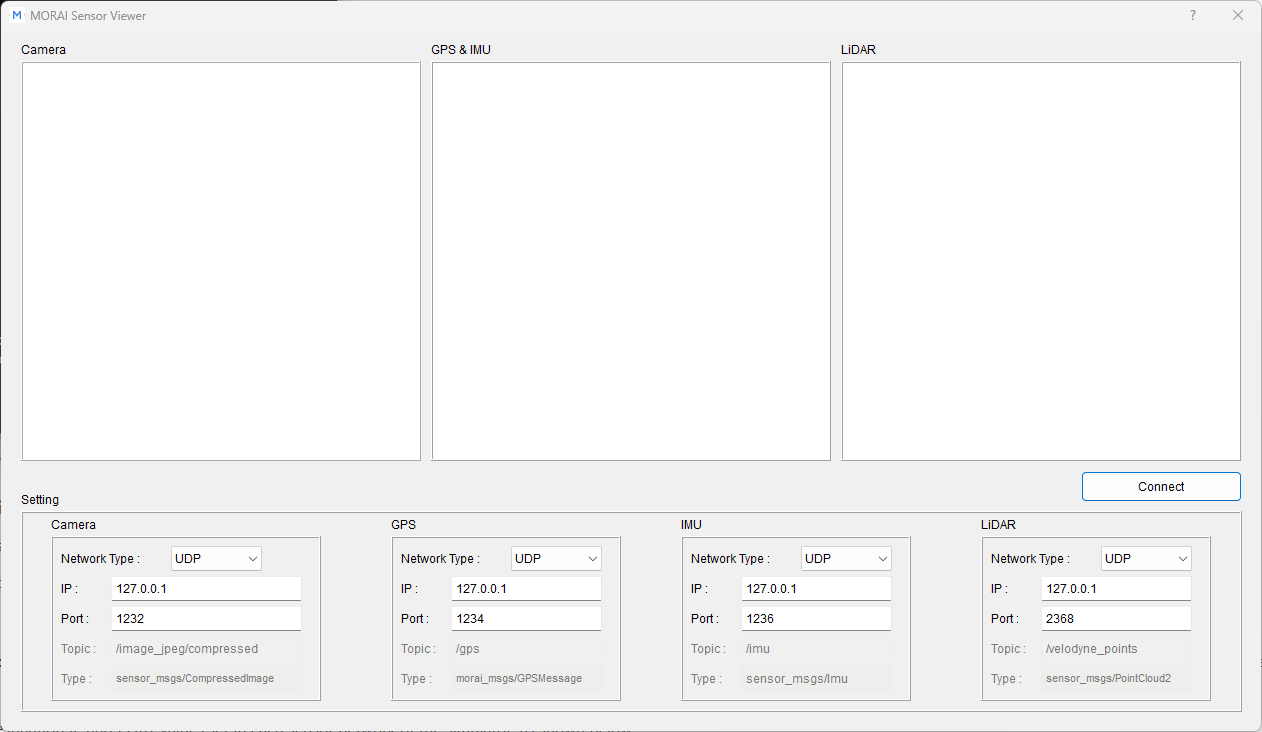Screen dimensions: 1262x732
Task: Click the Camera IP address field
Action: [206, 589]
